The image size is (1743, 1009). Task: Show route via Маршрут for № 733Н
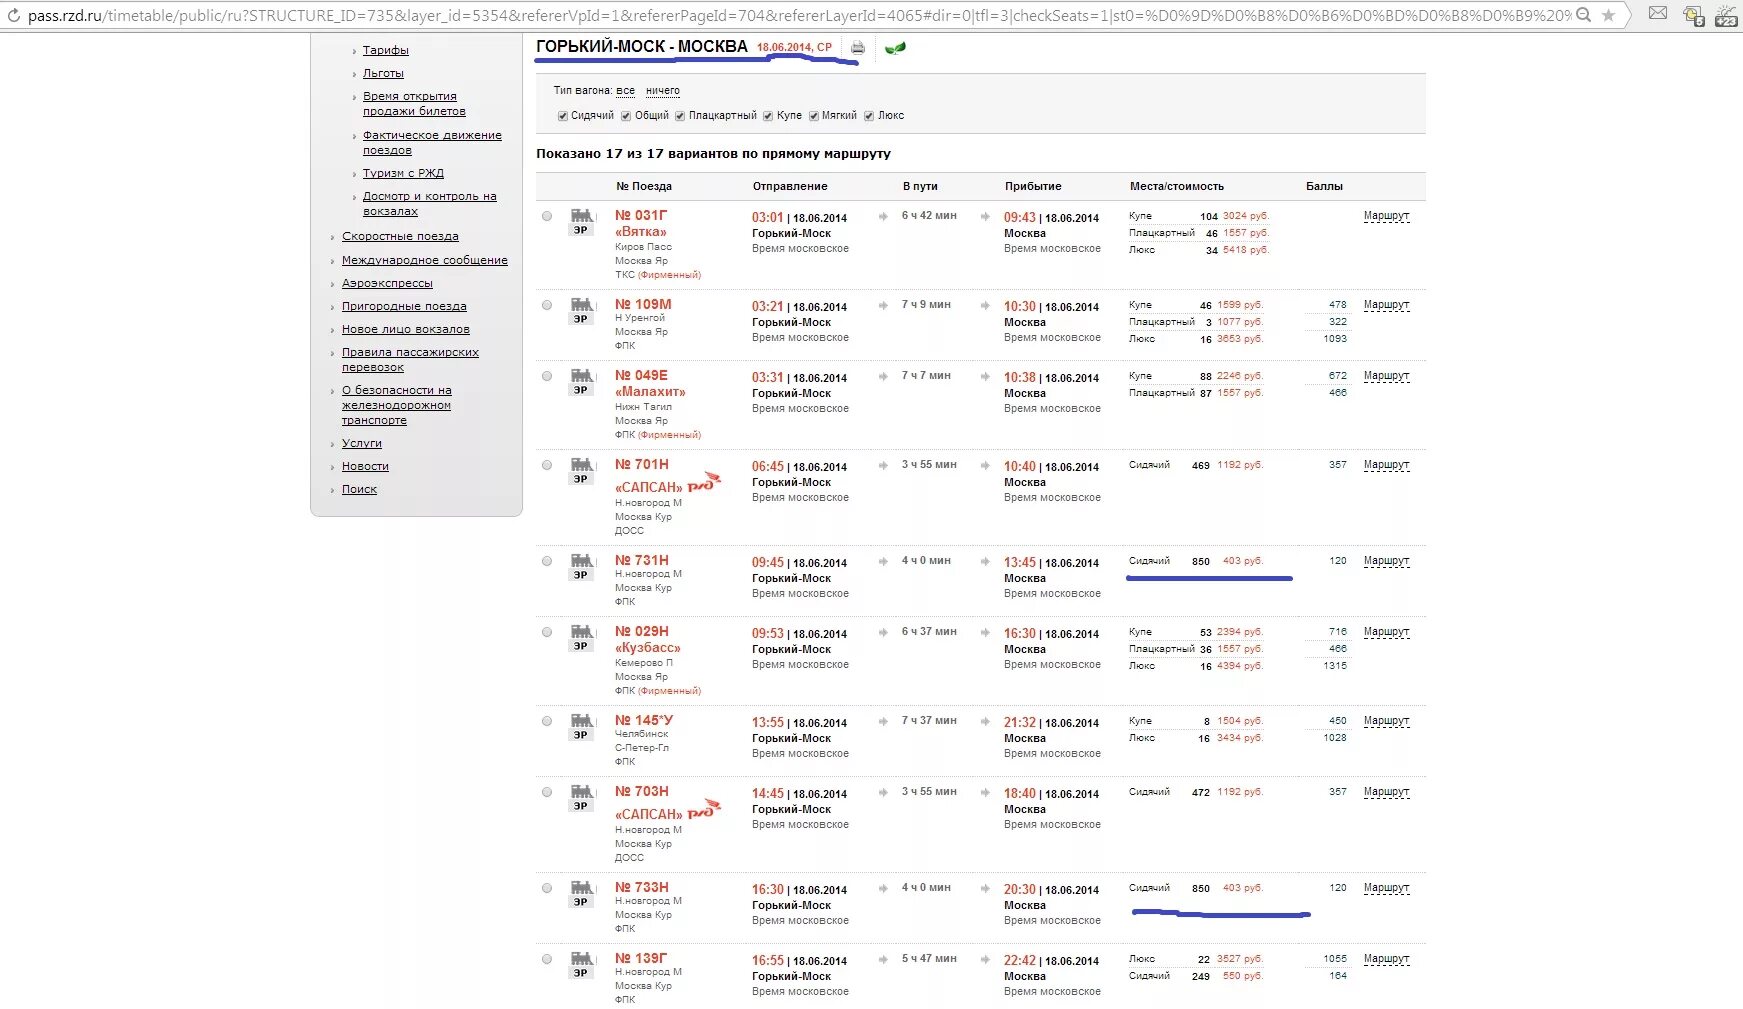click(1386, 888)
